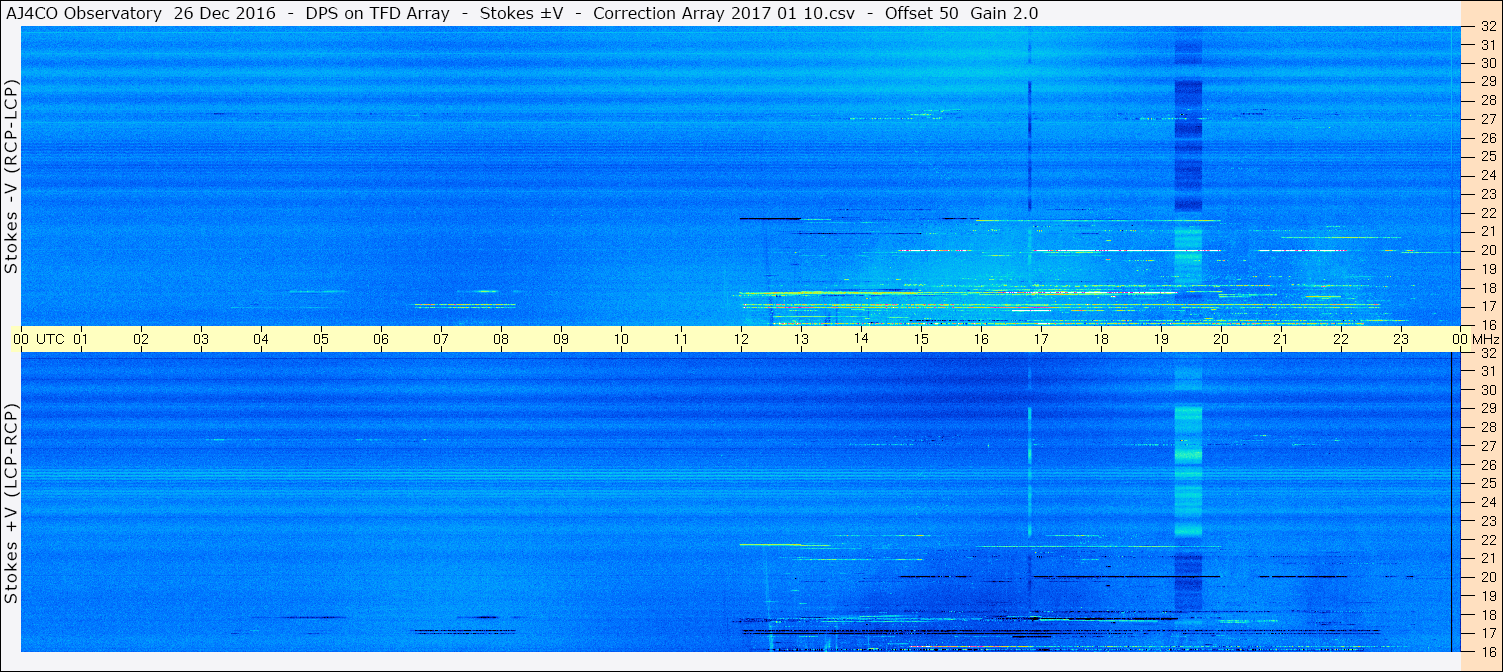This screenshot has width=1503, height=672.
Task: Select the 22 hour marker on UTC time axis
Action: pyautogui.click(x=1341, y=340)
